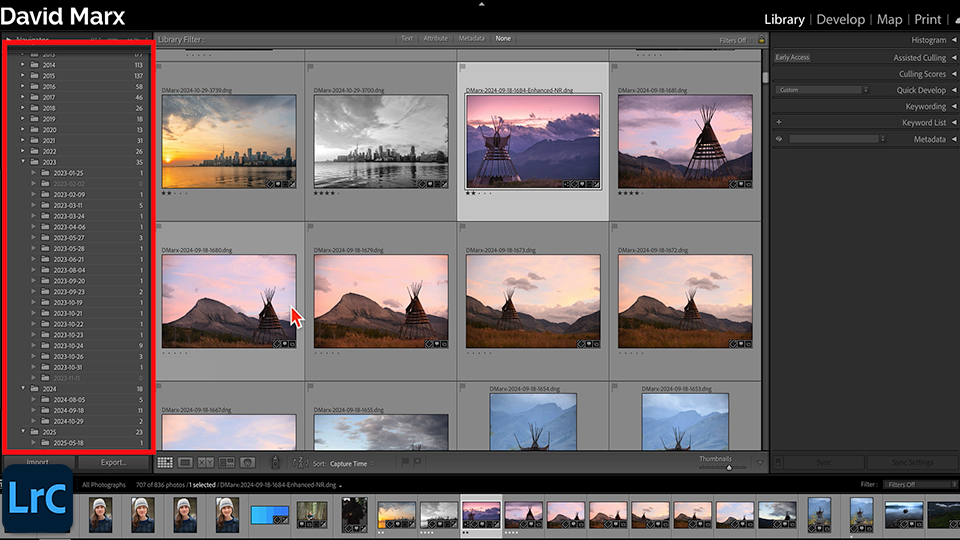Screen dimensions: 960x540
Task: Choose Metadata in Library Filter bar
Action: coord(471,39)
